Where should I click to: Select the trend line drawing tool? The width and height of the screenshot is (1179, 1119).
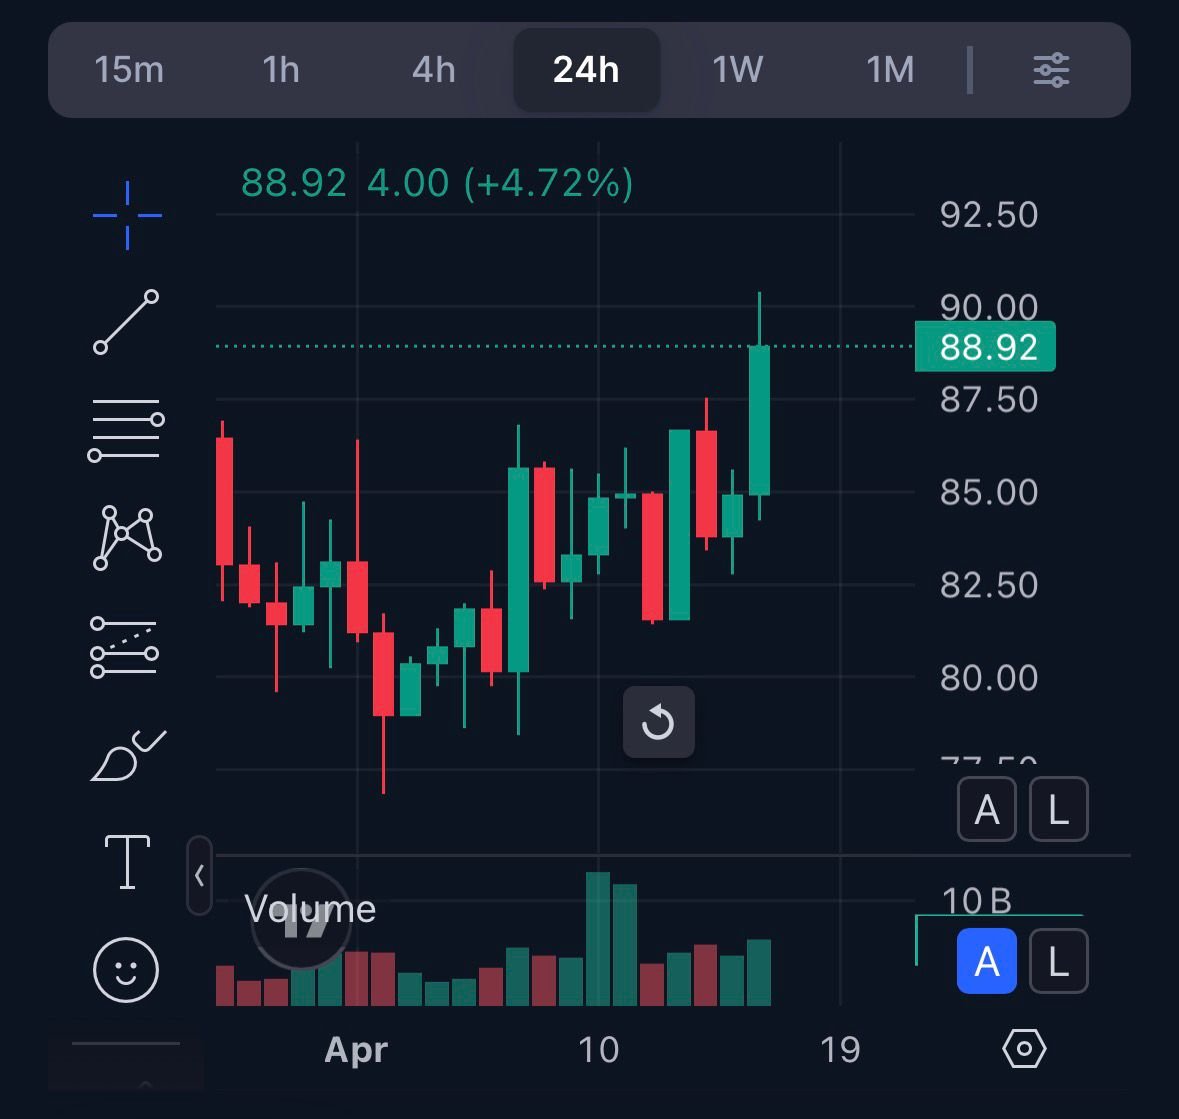point(126,322)
